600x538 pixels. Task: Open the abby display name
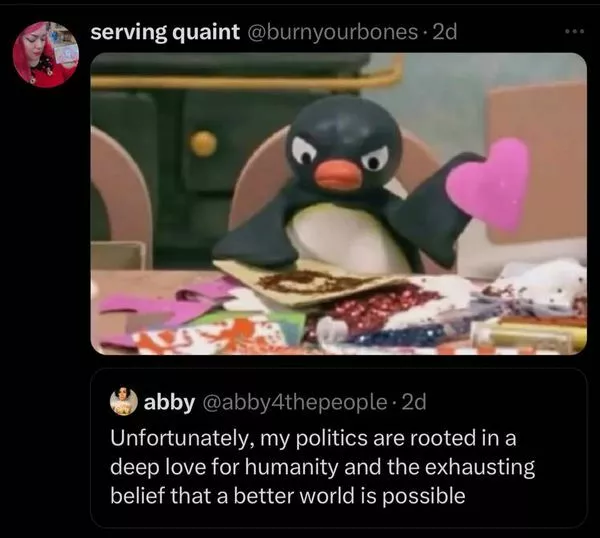point(169,402)
